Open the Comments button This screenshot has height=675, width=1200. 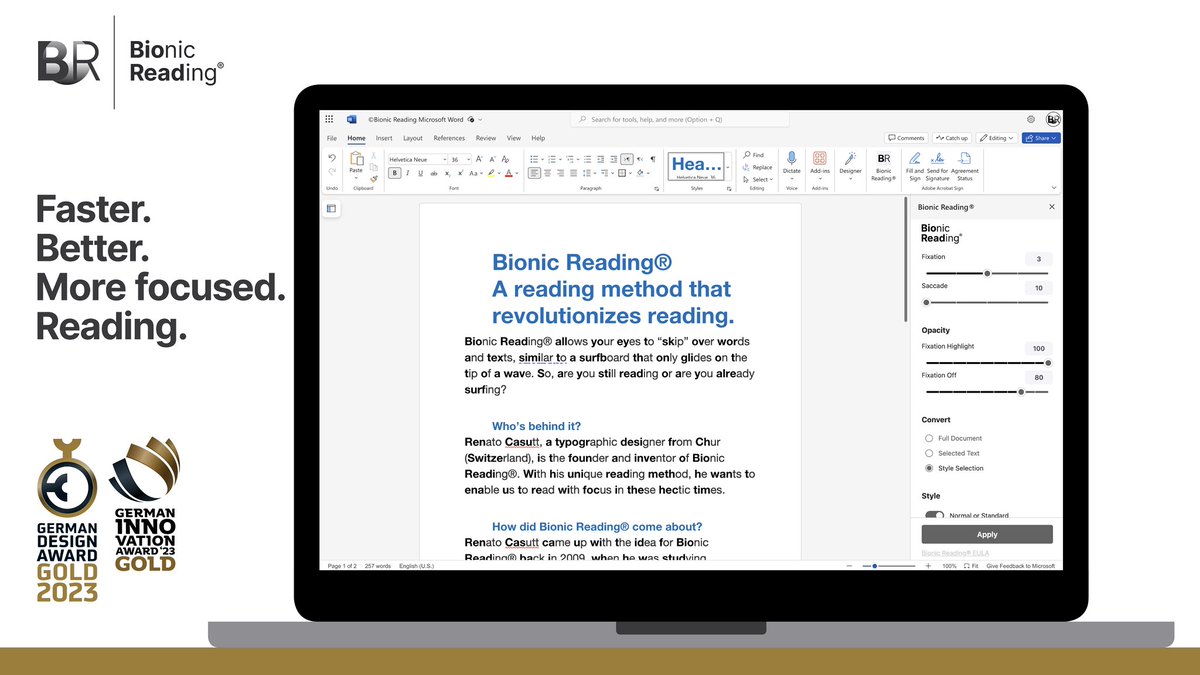tap(906, 138)
